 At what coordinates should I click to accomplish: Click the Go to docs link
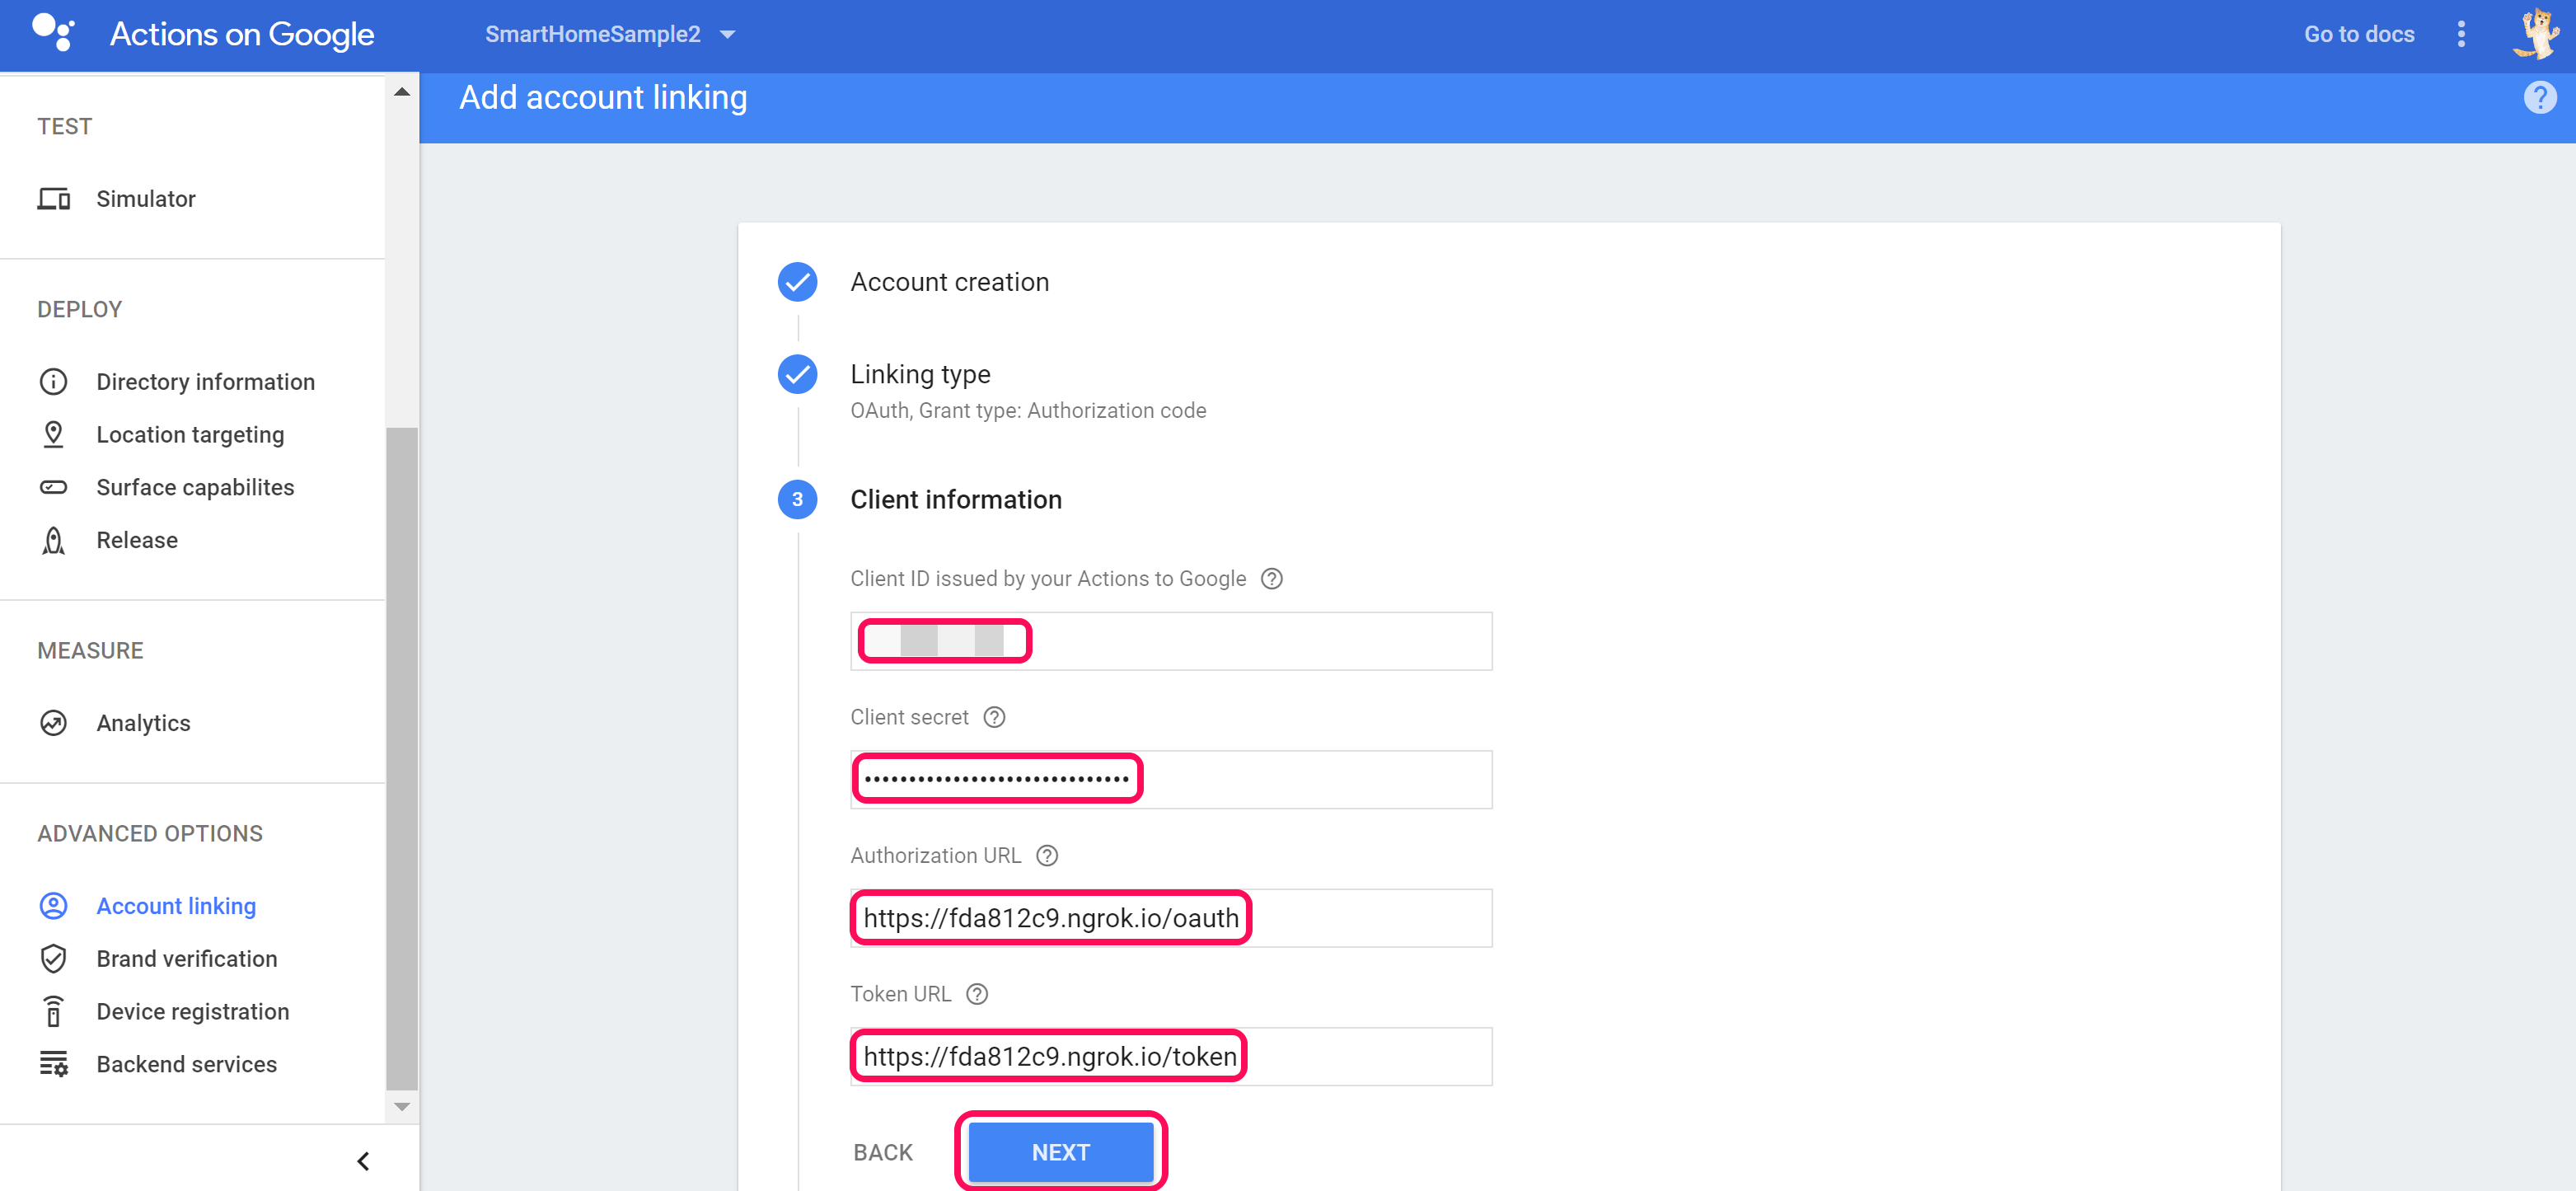coord(2358,35)
